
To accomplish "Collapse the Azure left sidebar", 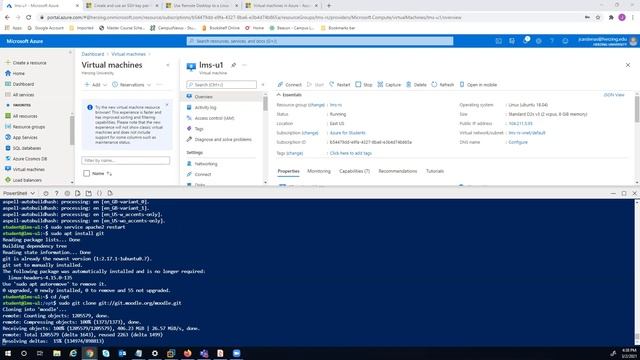I will tap(70, 53).
